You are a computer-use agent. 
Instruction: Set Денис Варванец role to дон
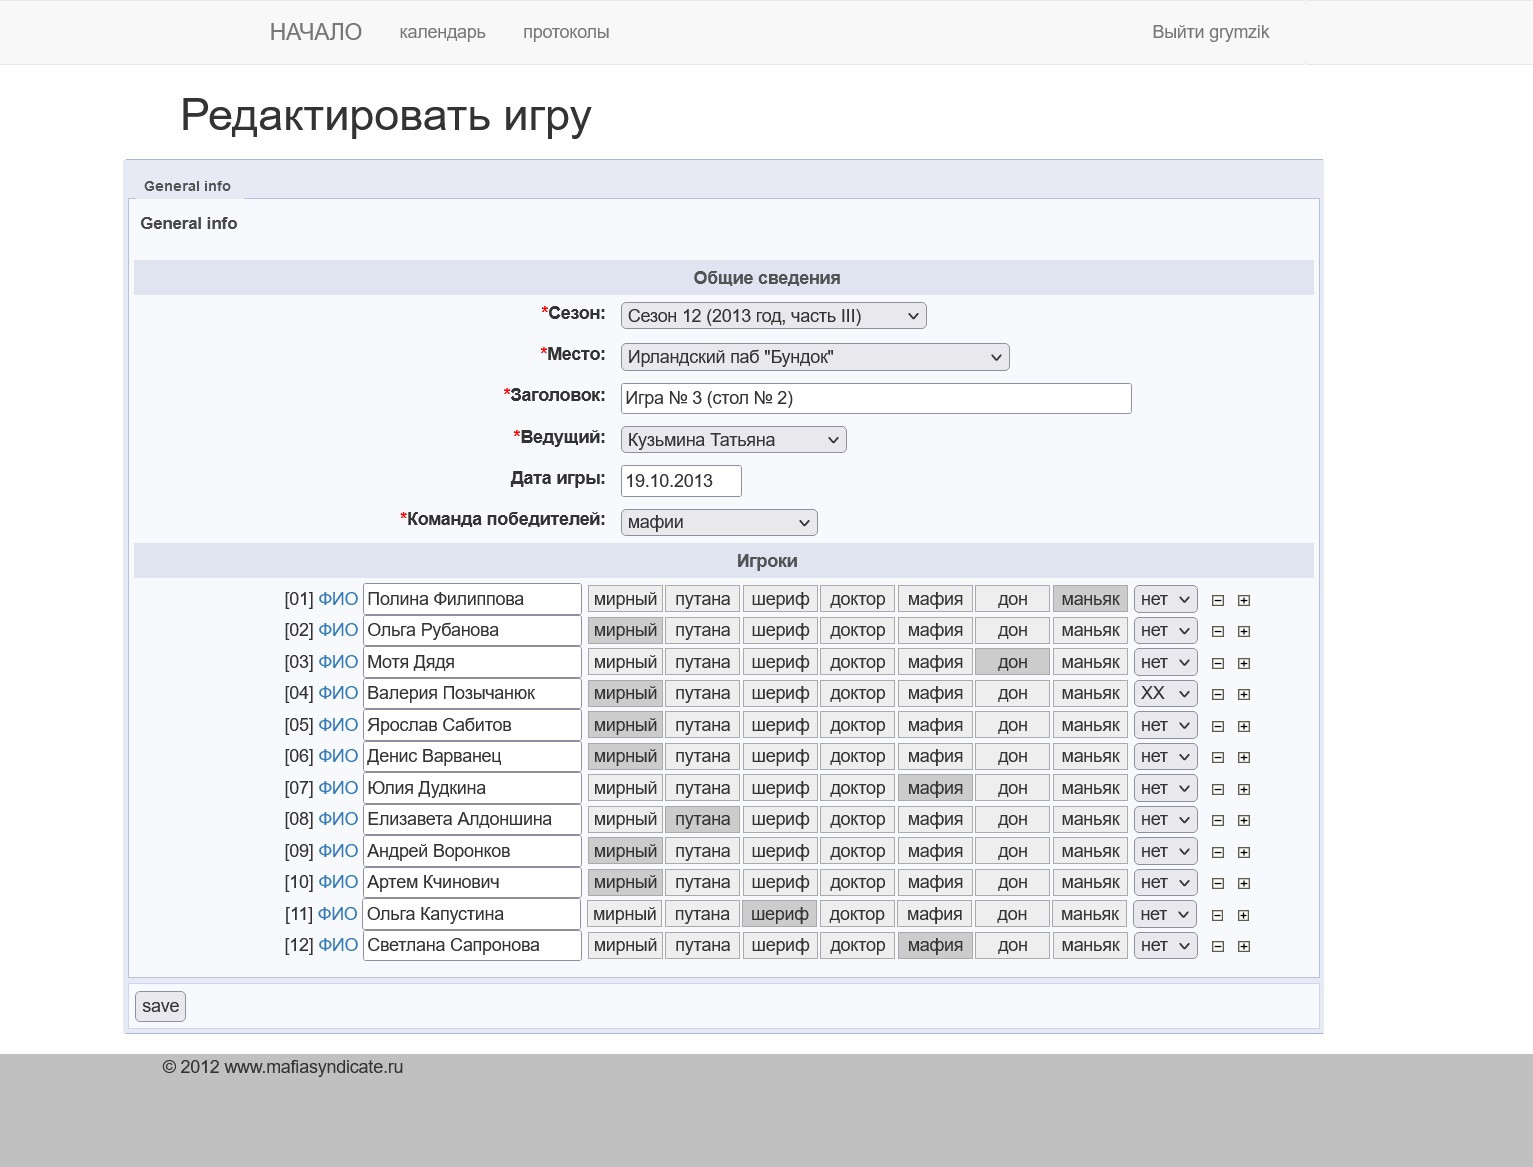pyautogui.click(x=1012, y=756)
